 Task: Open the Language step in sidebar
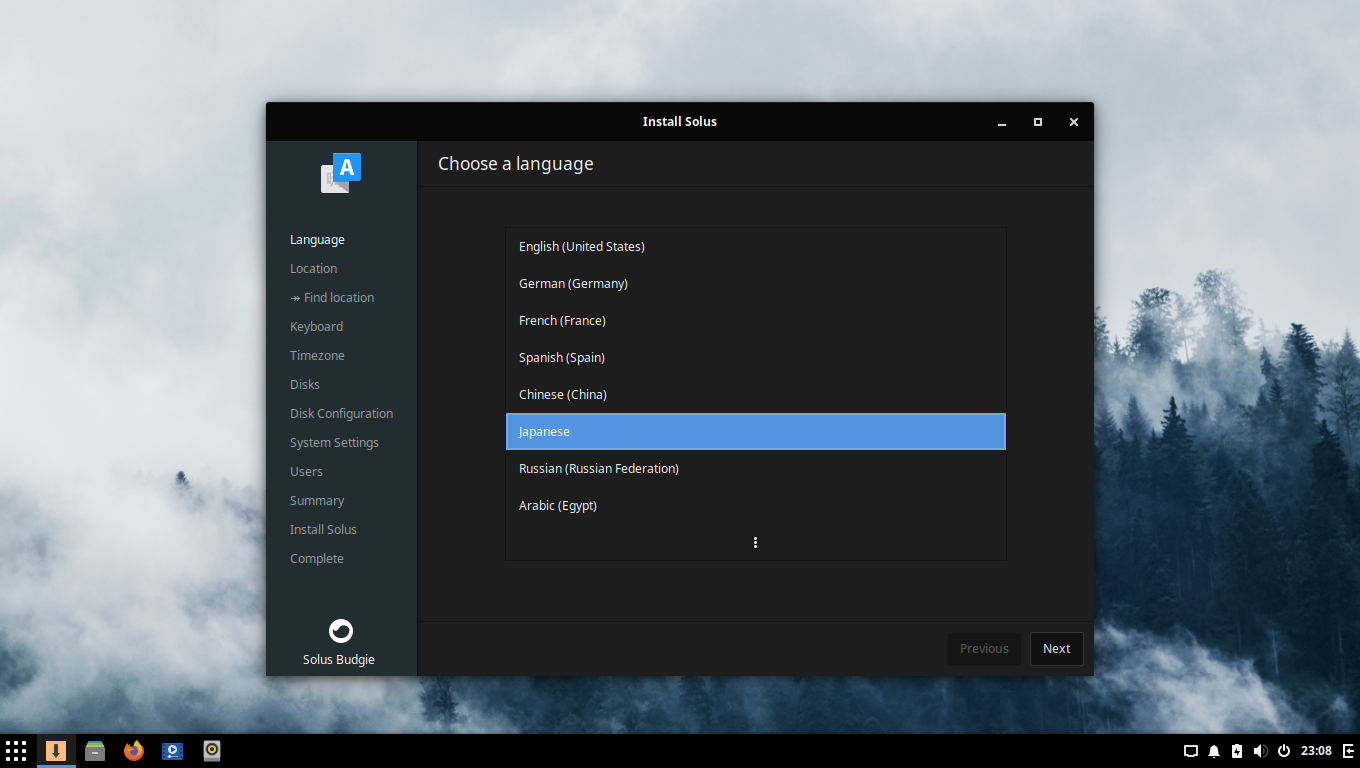(317, 240)
